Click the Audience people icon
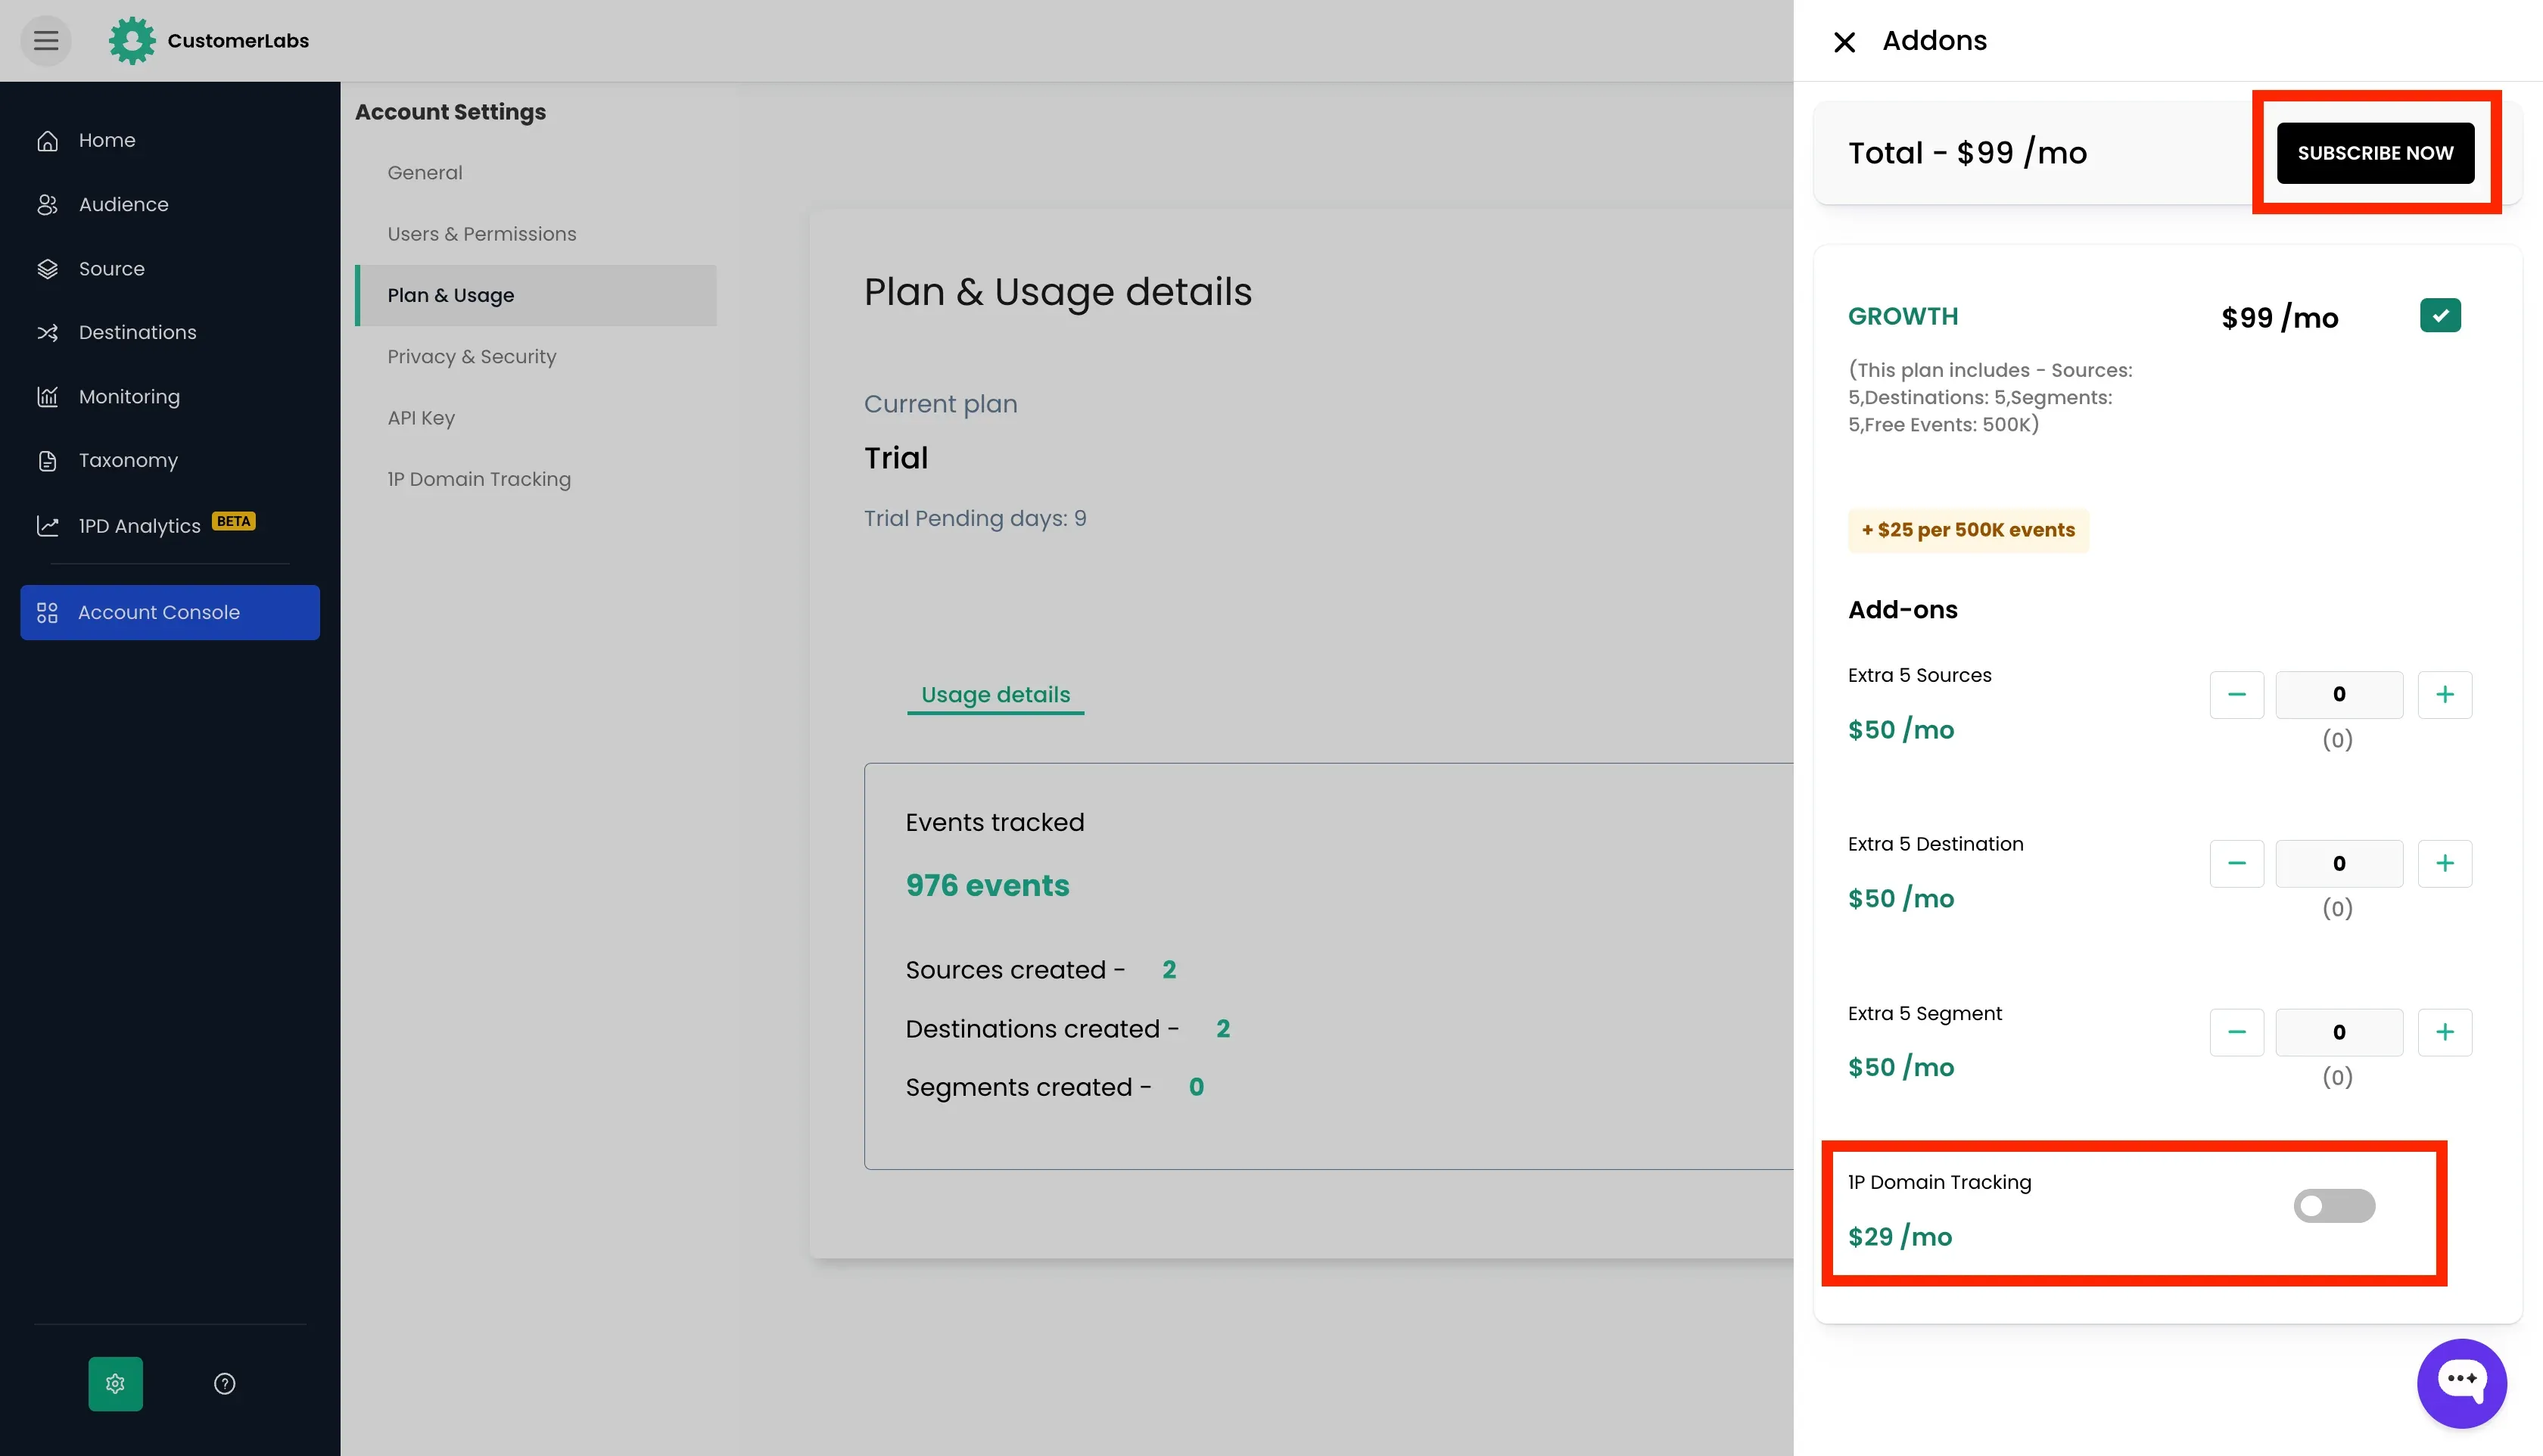Screen dimensions: 2543x1456 [x=47, y=205]
